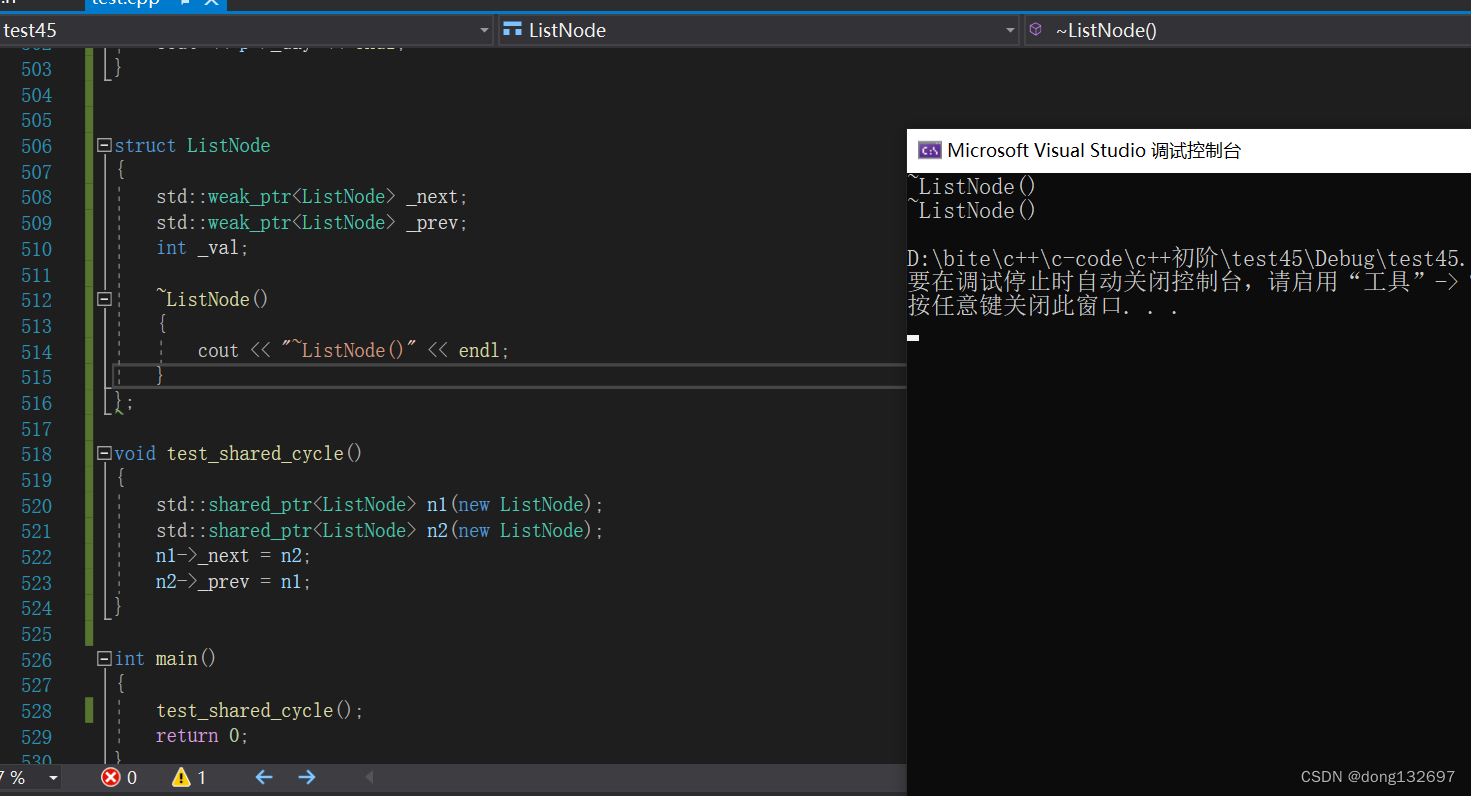Click the n1 shared_ptr declaration line
The width and height of the screenshot is (1471, 796).
[x=380, y=505]
